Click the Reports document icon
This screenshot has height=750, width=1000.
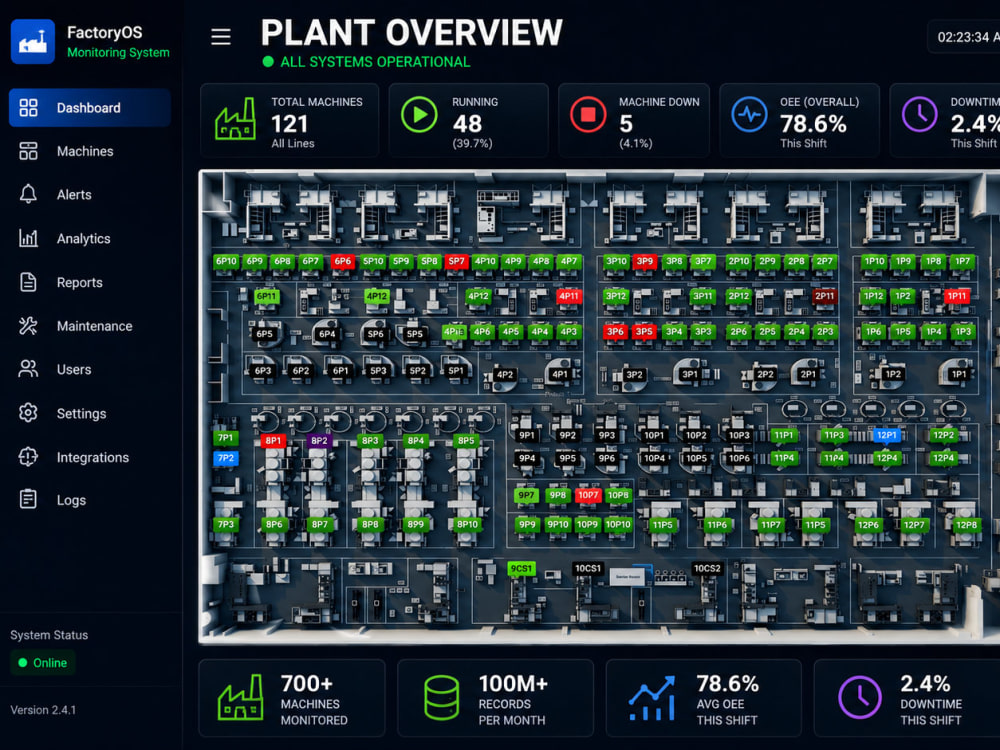click(28, 282)
